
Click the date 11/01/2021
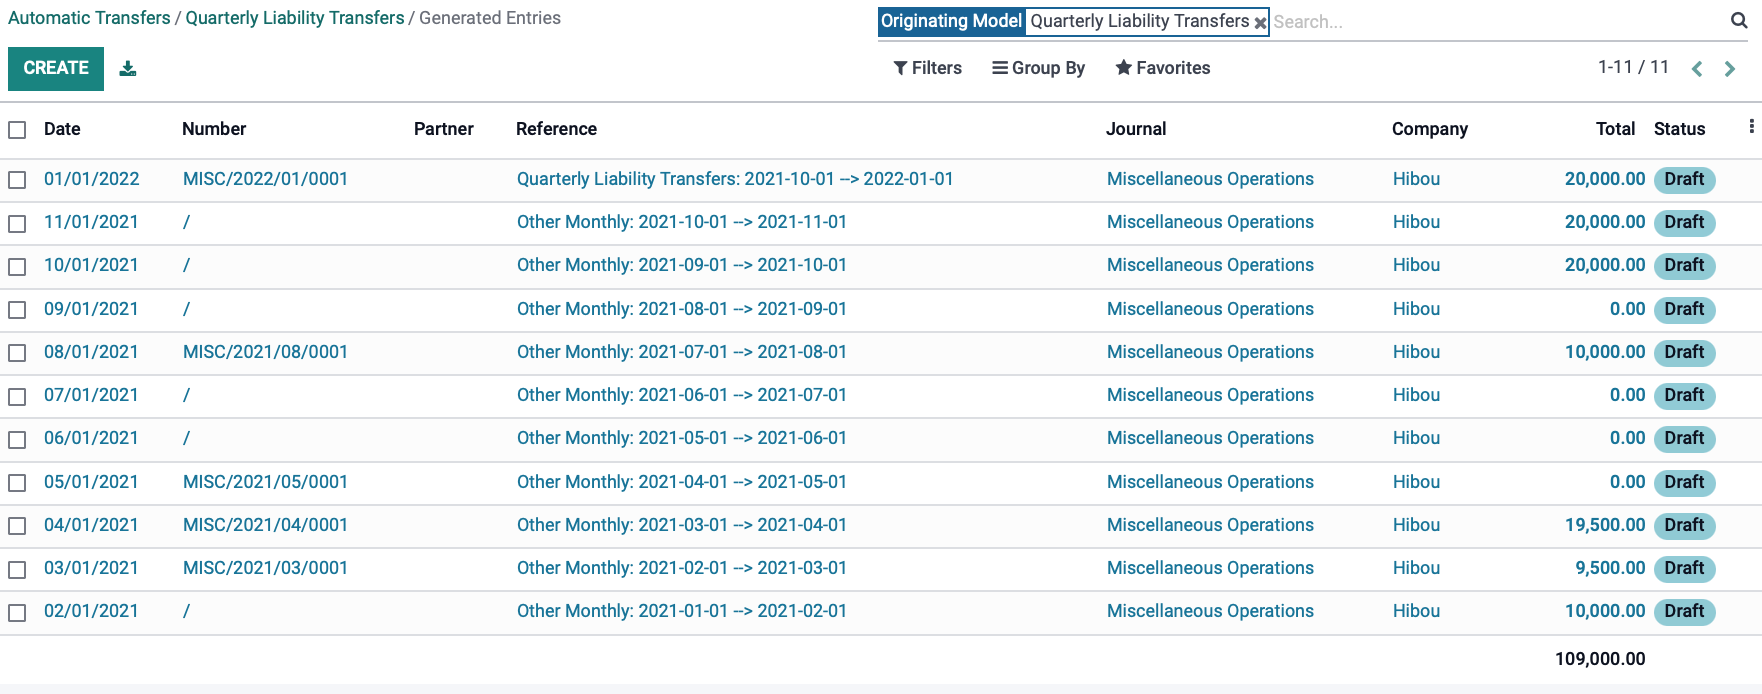tap(91, 222)
